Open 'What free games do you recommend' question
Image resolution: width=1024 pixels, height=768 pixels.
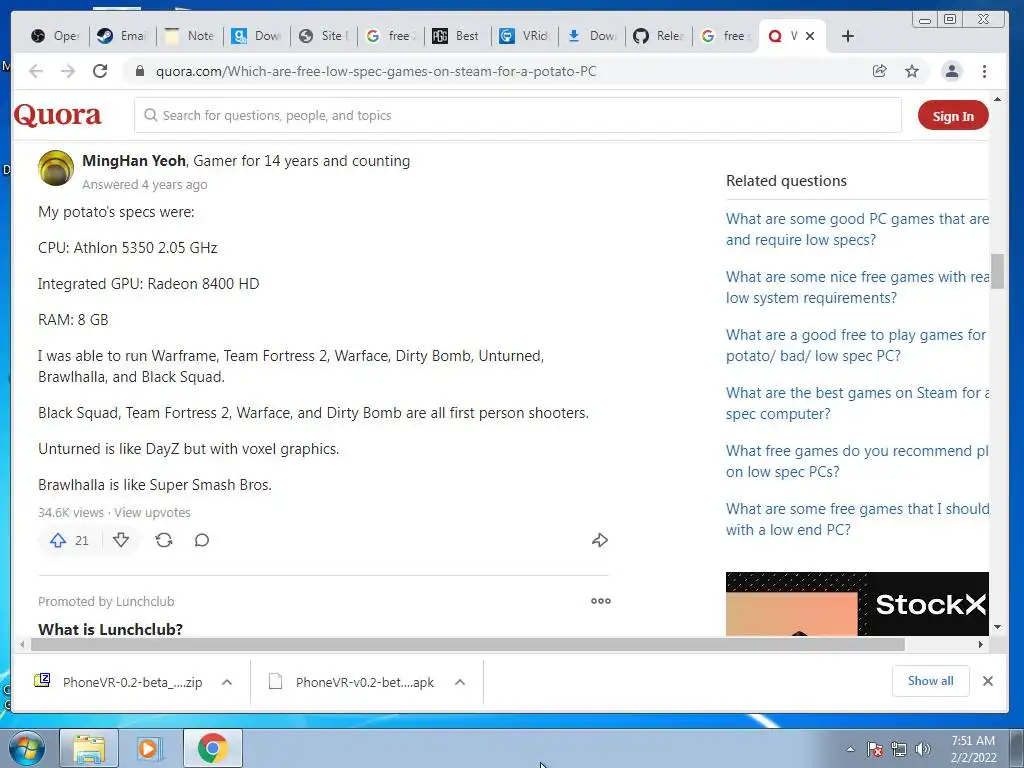point(857,461)
